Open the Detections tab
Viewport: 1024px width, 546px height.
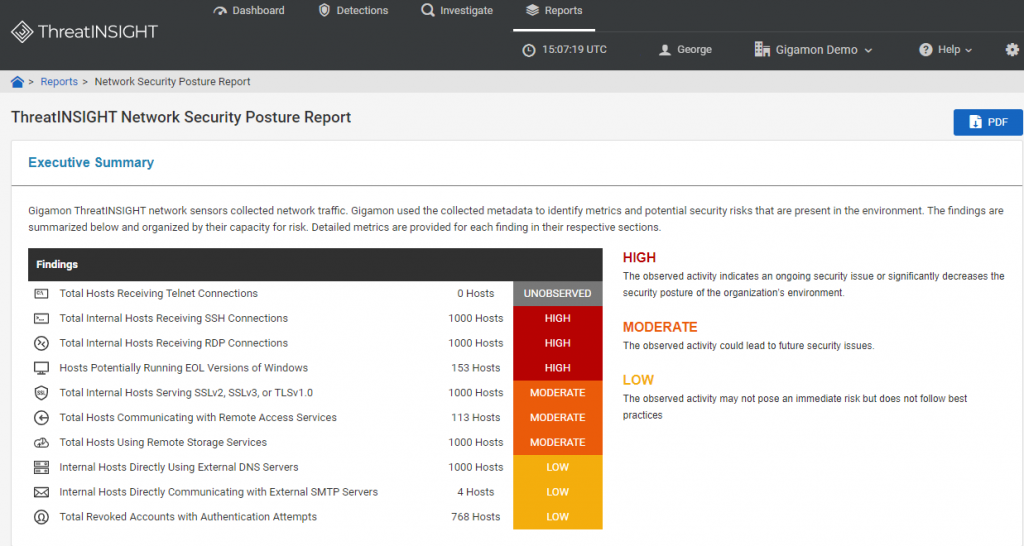[353, 10]
